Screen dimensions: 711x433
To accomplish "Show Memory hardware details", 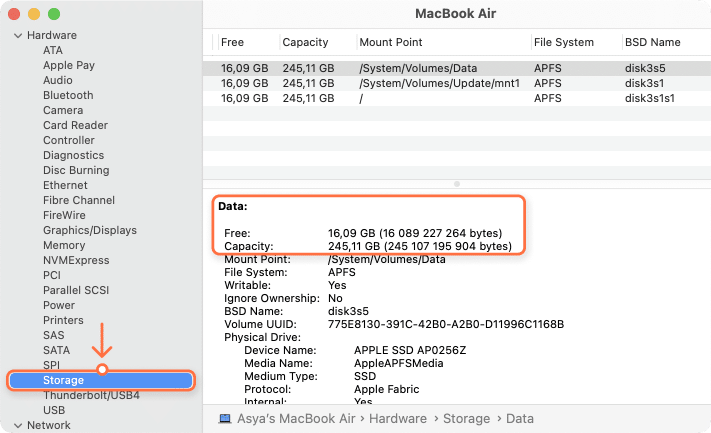I will pos(64,245).
